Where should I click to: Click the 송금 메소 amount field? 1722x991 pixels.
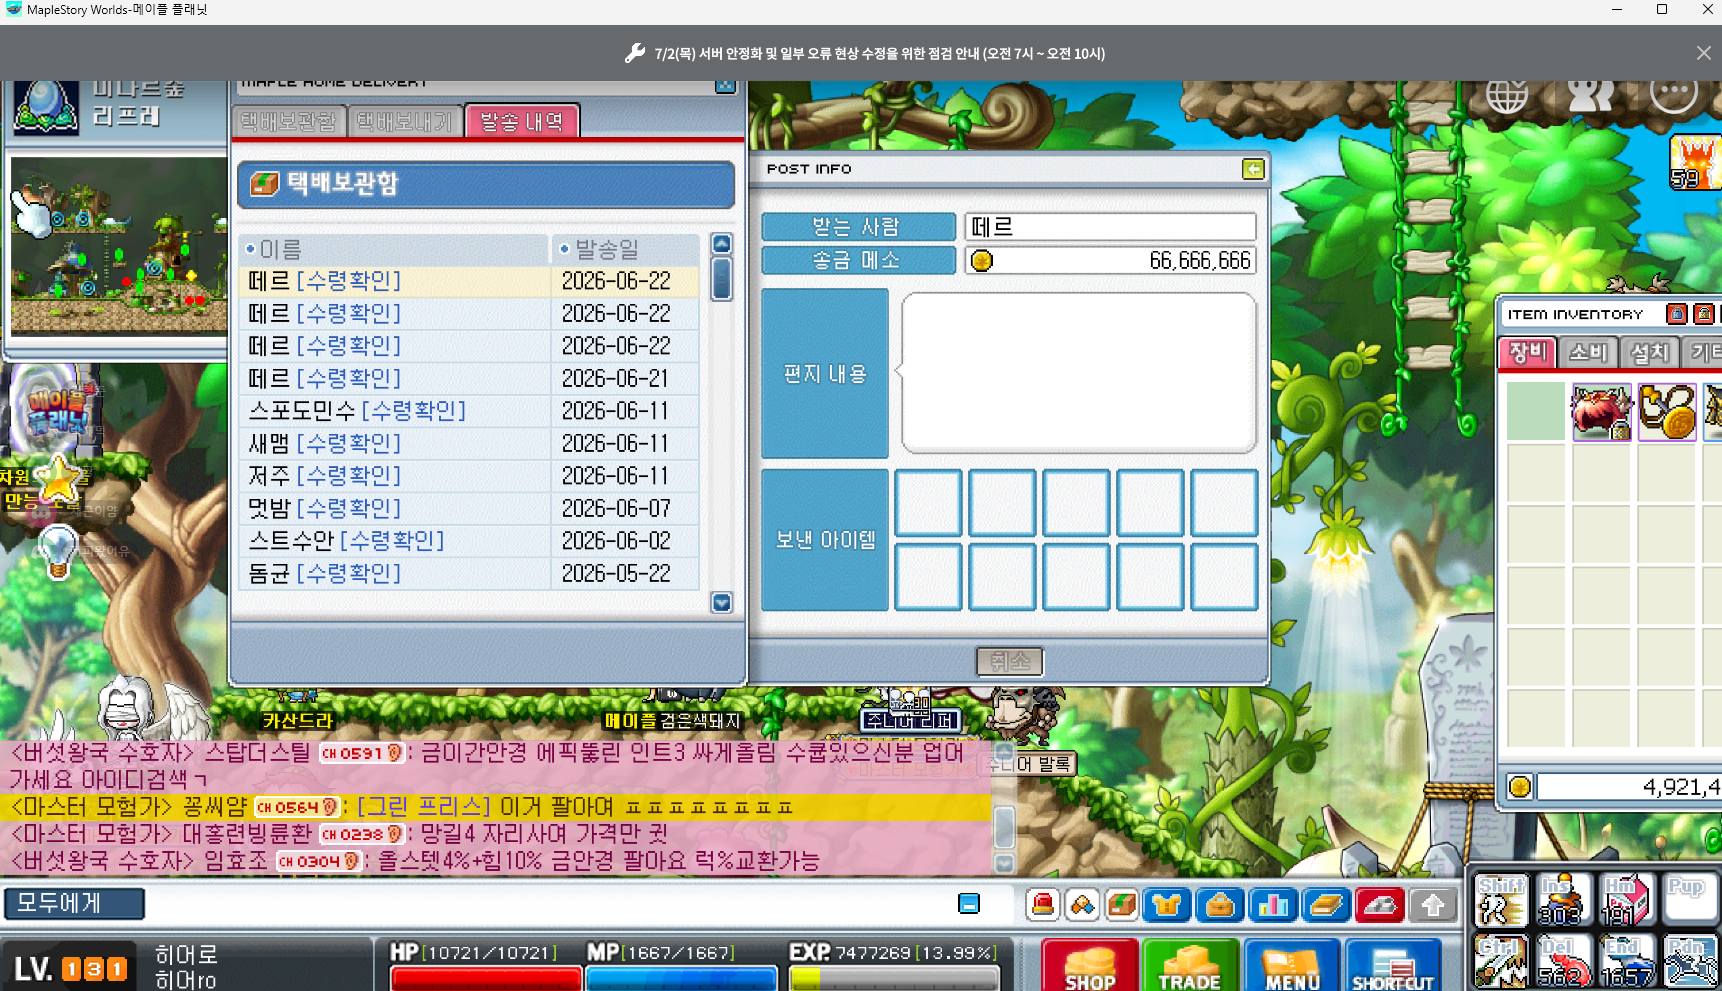tap(1110, 261)
